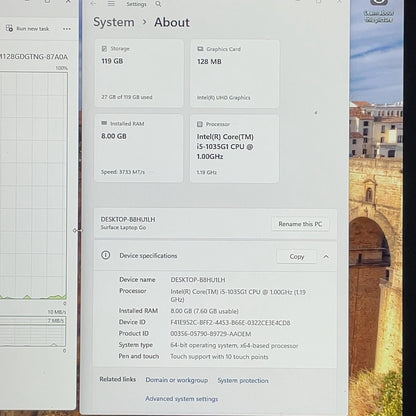Click the Settings back arrow
416x416 pixels.
[93, 3]
